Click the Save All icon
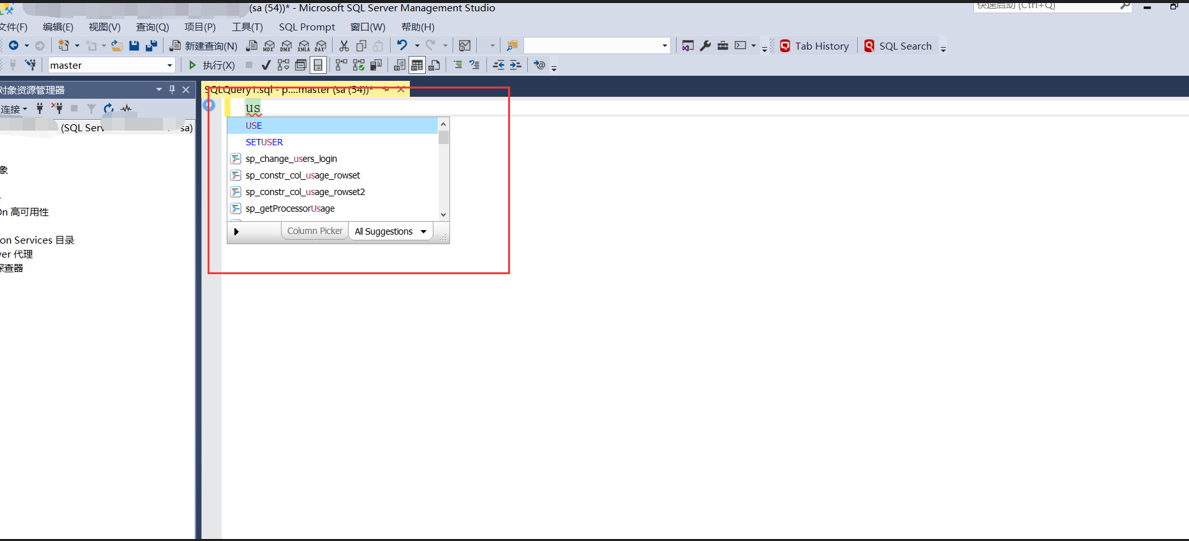This screenshot has width=1189, height=541. click(151, 46)
